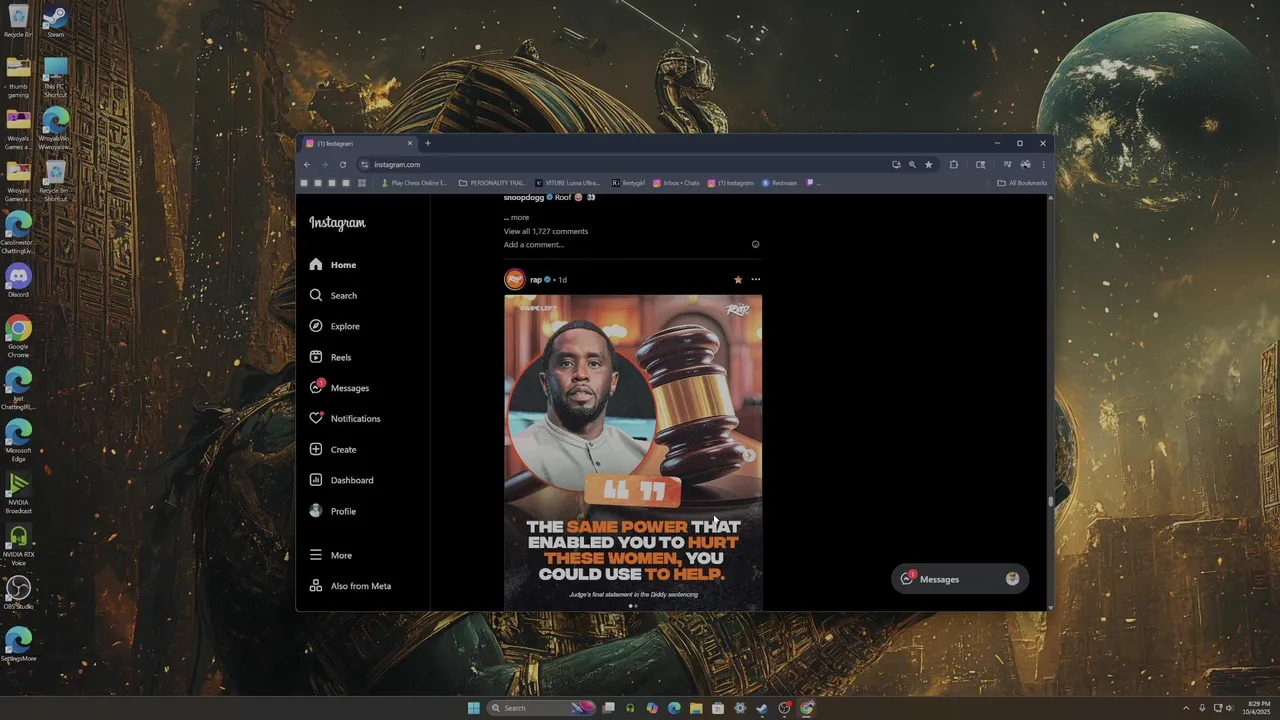Screen dimensions: 1280x720
Task: Select NVIDIA Broadcast desktop icon
Action: coord(18,492)
